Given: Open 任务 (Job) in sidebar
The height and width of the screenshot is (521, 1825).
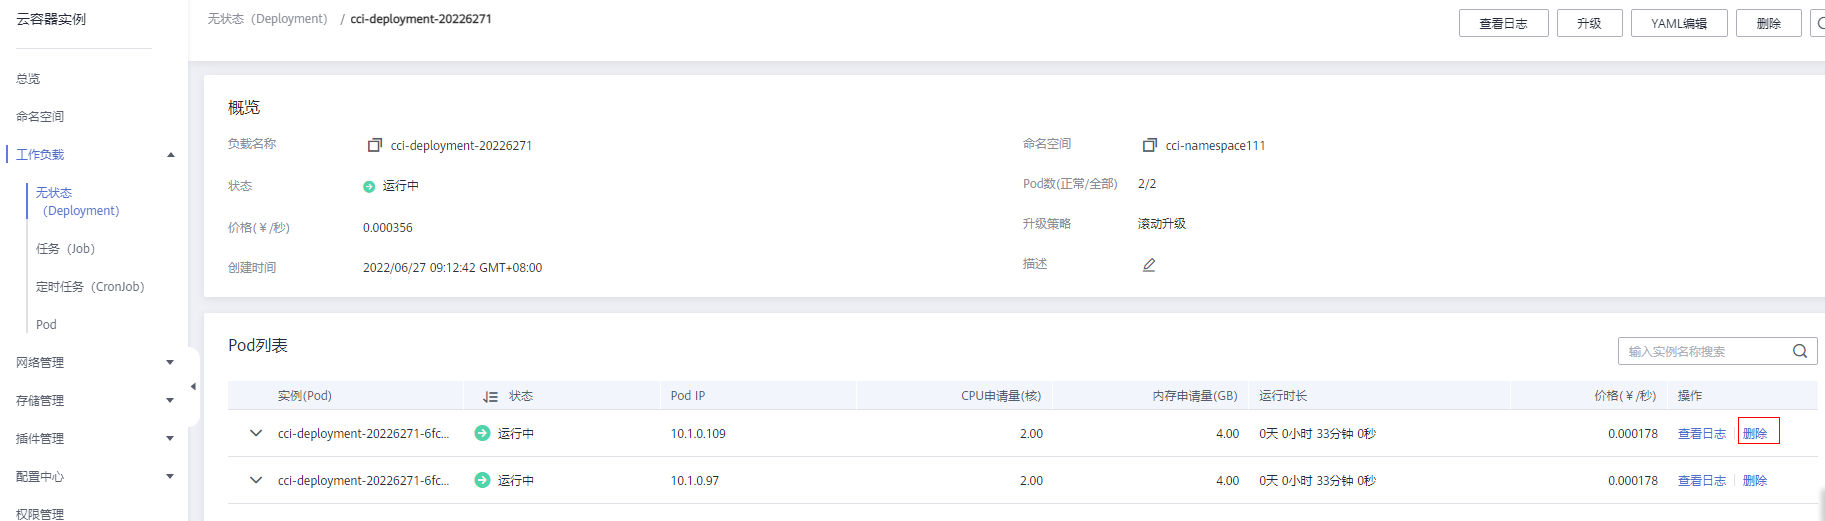Looking at the screenshot, I should (x=65, y=249).
